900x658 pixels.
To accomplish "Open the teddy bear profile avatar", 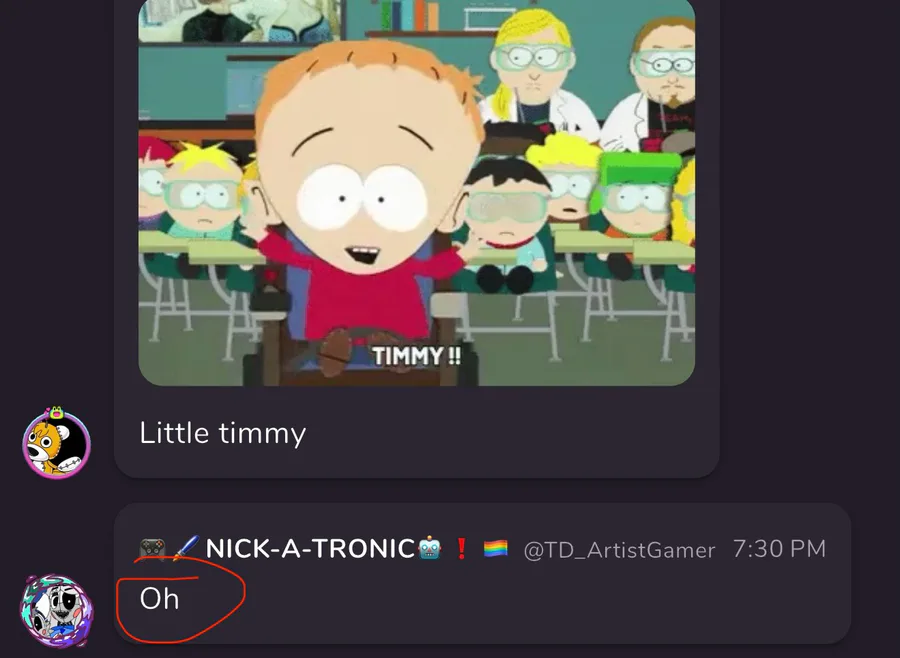I will point(56,443).
